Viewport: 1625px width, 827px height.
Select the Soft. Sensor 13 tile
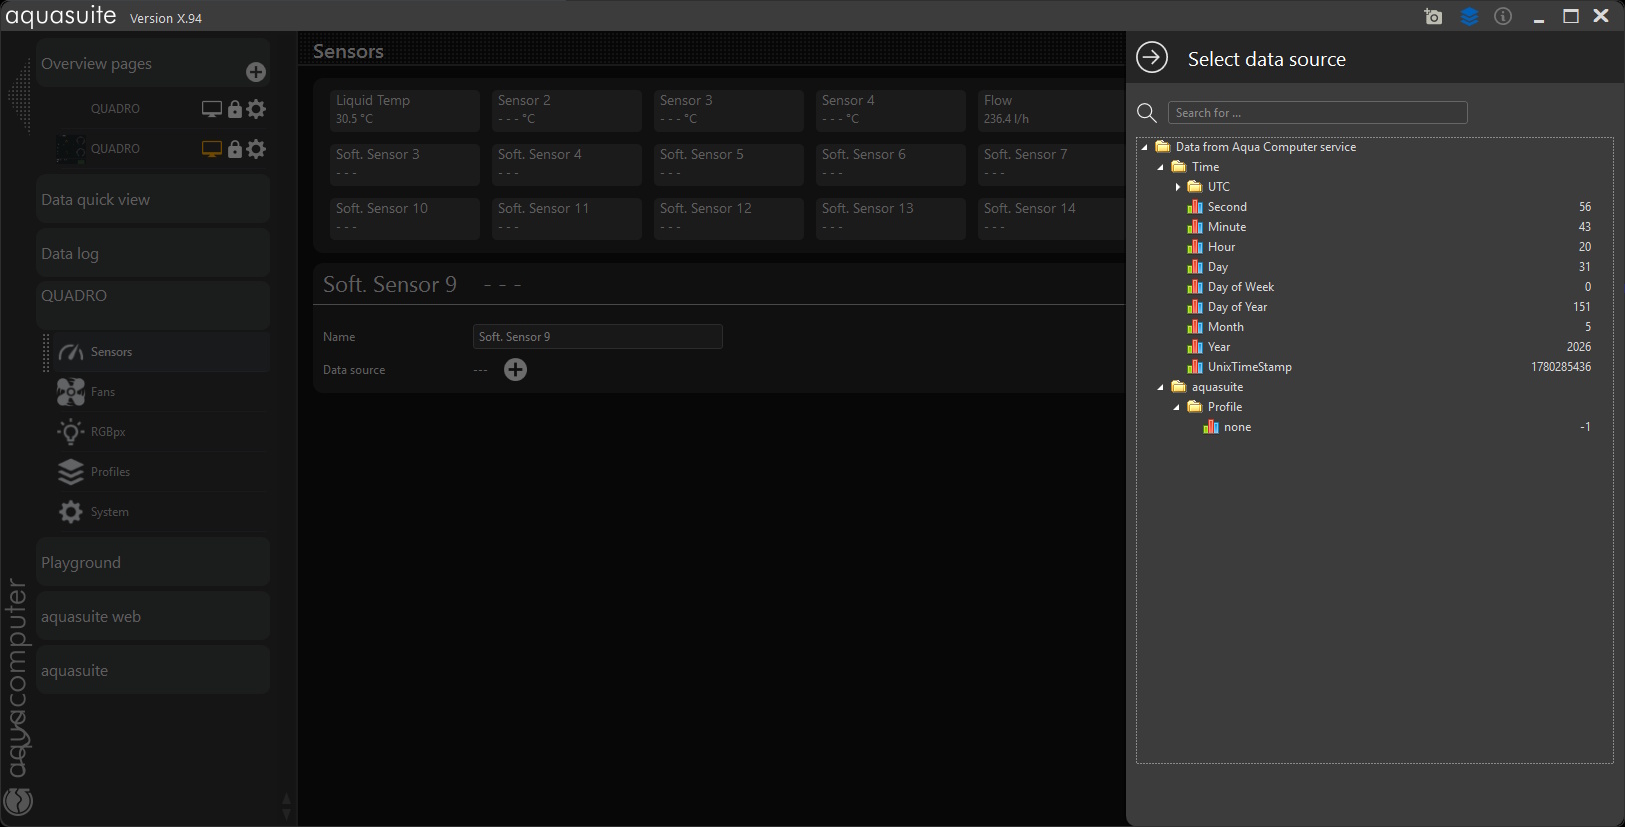(x=891, y=218)
